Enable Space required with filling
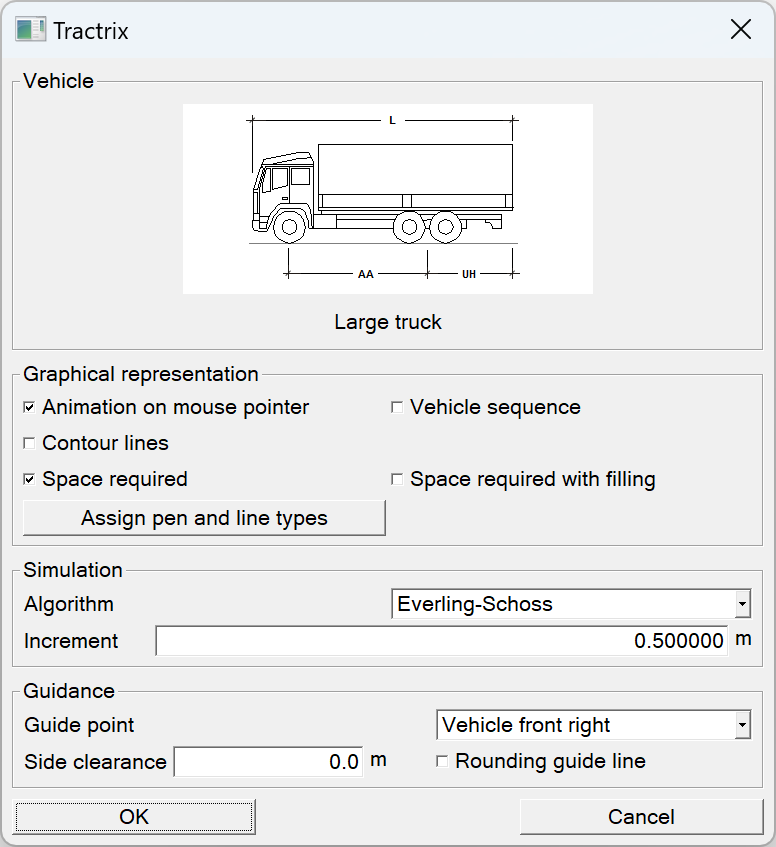The image size is (776, 847). pos(397,479)
